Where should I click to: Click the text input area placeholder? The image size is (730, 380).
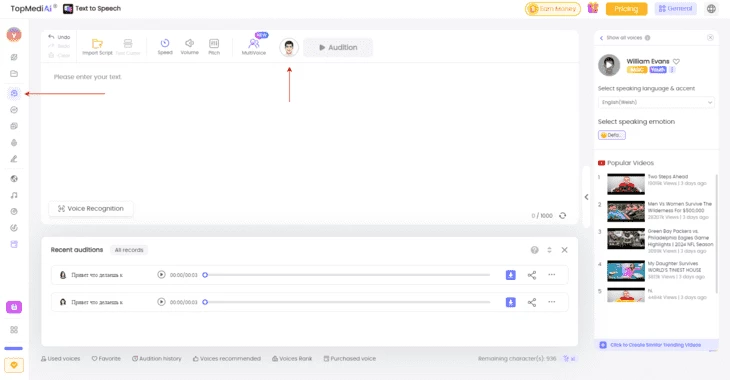(88, 77)
